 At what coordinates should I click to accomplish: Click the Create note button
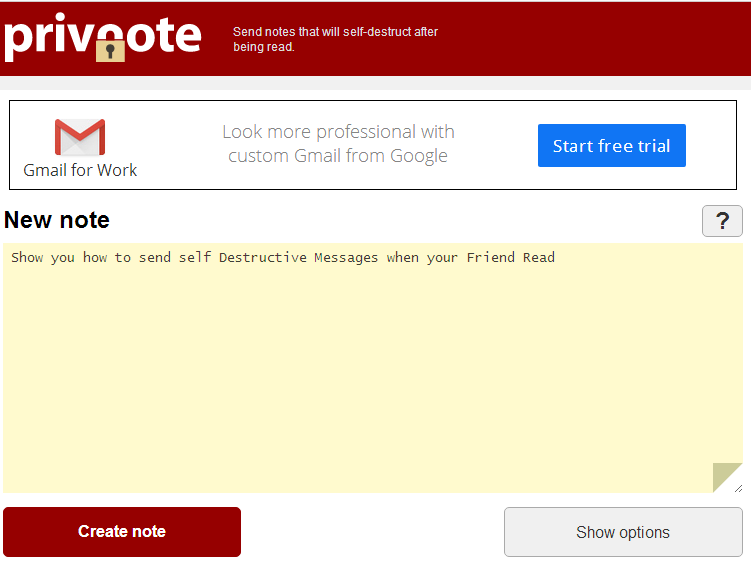122,532
